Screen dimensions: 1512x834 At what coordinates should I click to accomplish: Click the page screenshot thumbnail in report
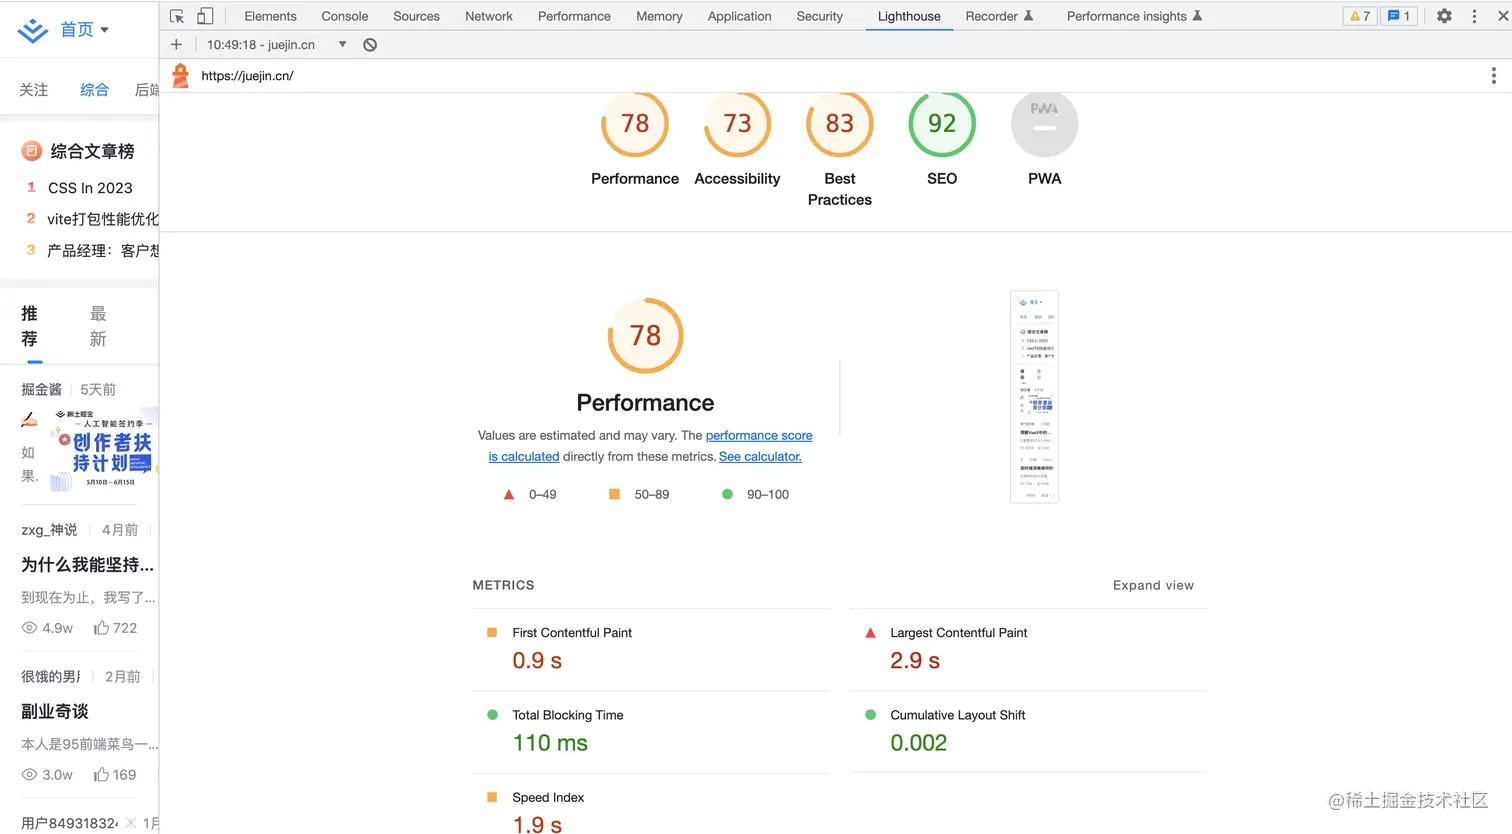(1034, 397)
